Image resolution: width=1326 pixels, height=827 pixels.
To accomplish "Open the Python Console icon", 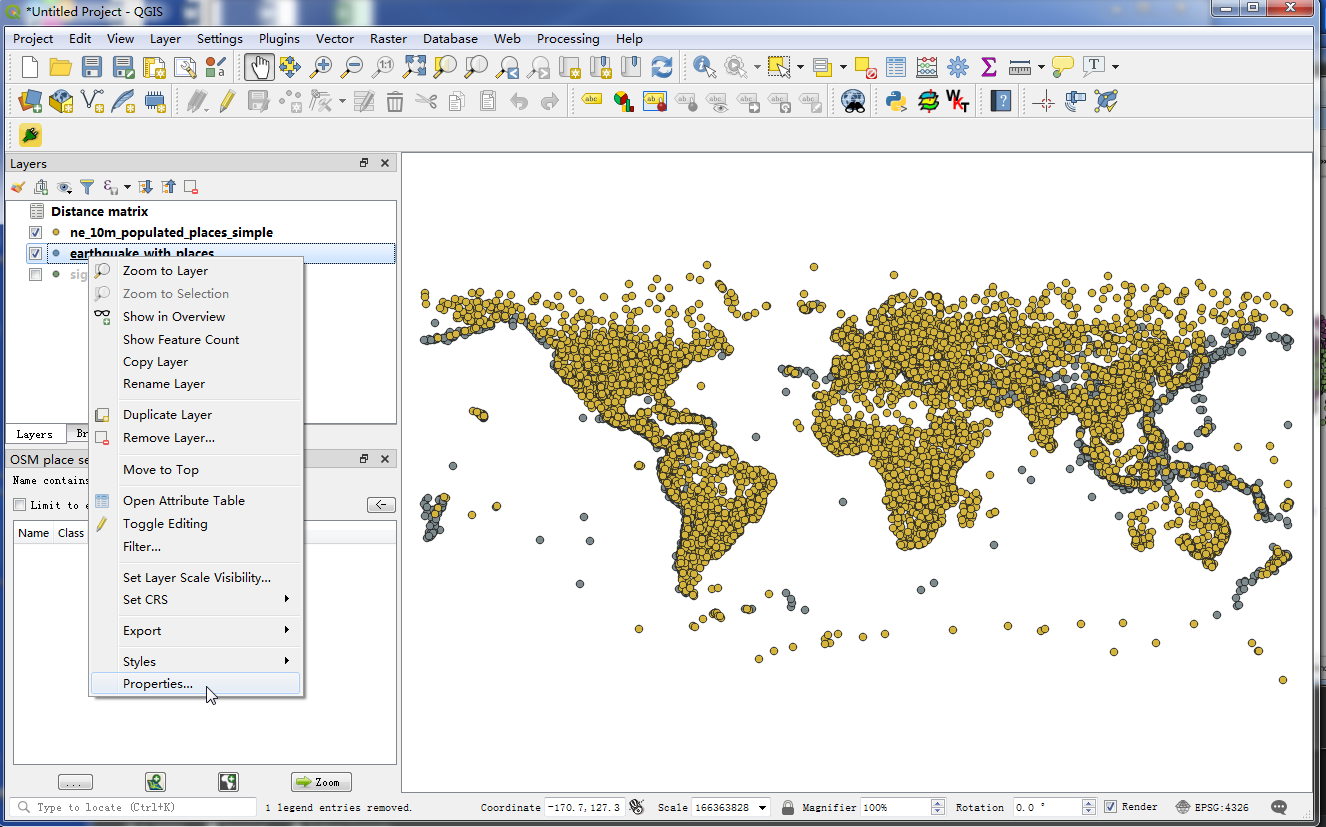I will [896, 101].
